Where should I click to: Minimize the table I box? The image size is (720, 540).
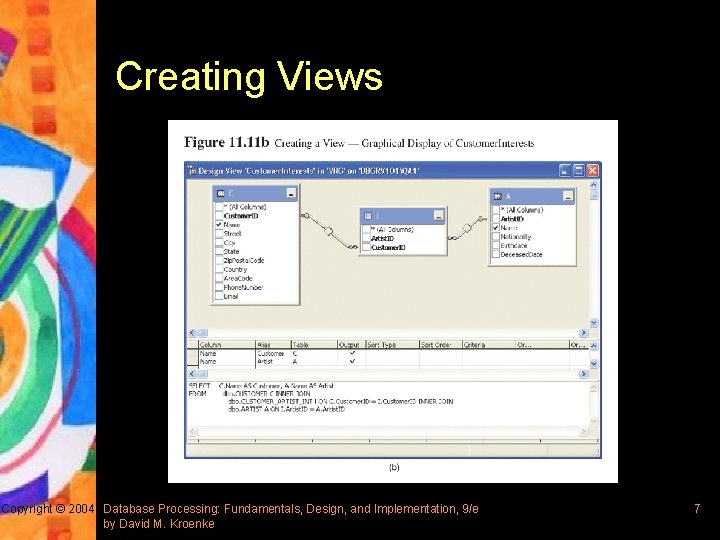[439, 216]
